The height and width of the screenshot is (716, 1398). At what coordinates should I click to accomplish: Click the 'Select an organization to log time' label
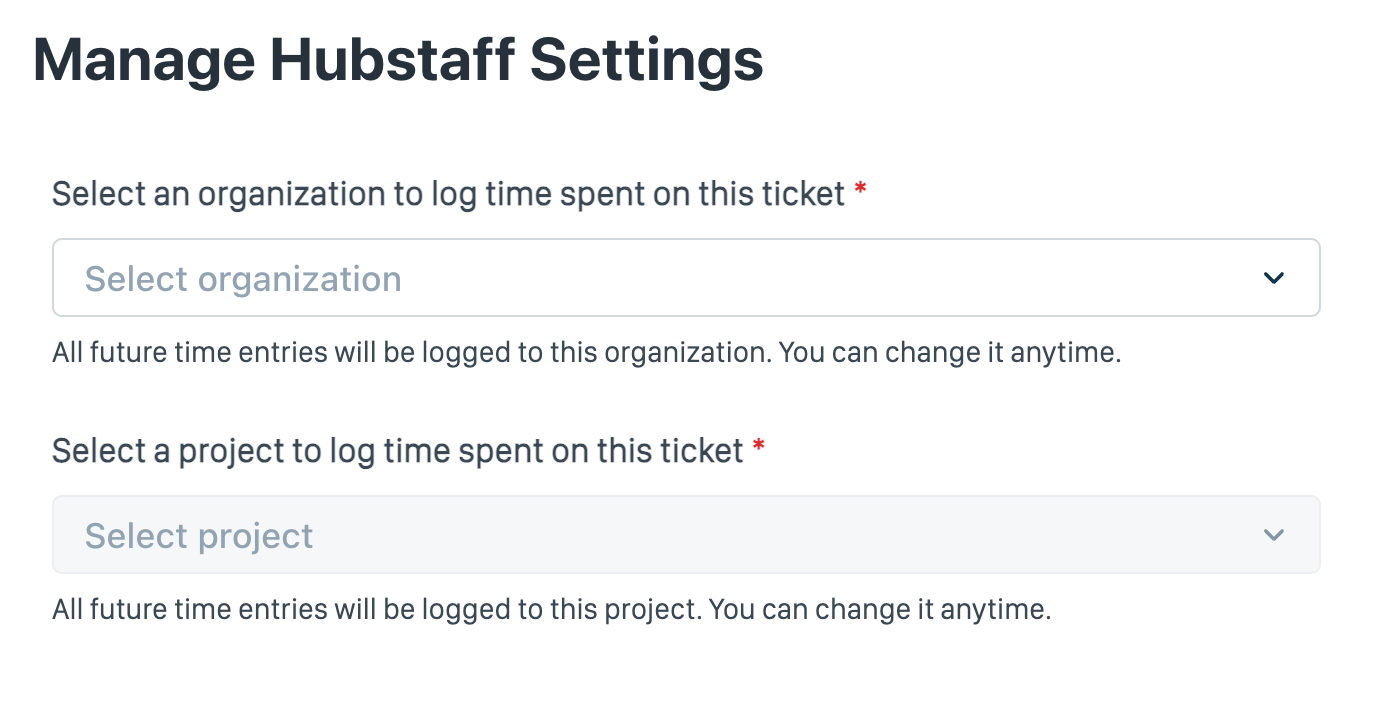448,193
